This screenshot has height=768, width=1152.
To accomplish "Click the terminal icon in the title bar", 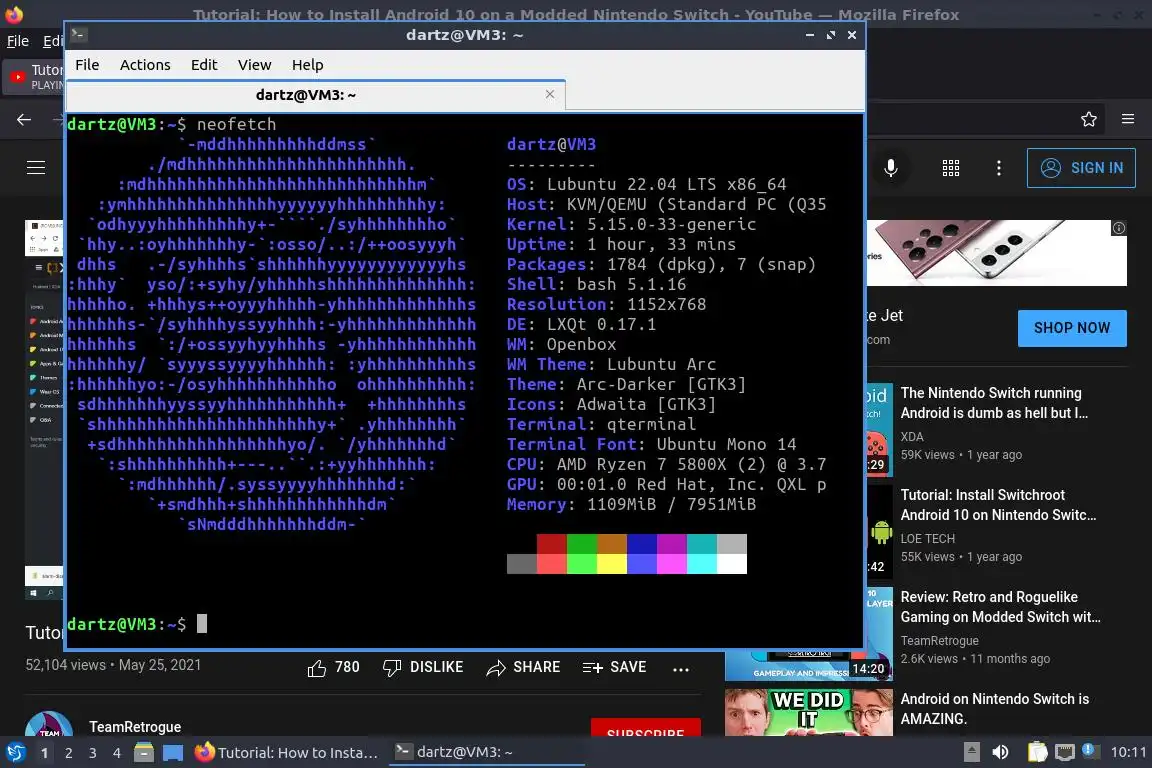I will coord(79,35).
